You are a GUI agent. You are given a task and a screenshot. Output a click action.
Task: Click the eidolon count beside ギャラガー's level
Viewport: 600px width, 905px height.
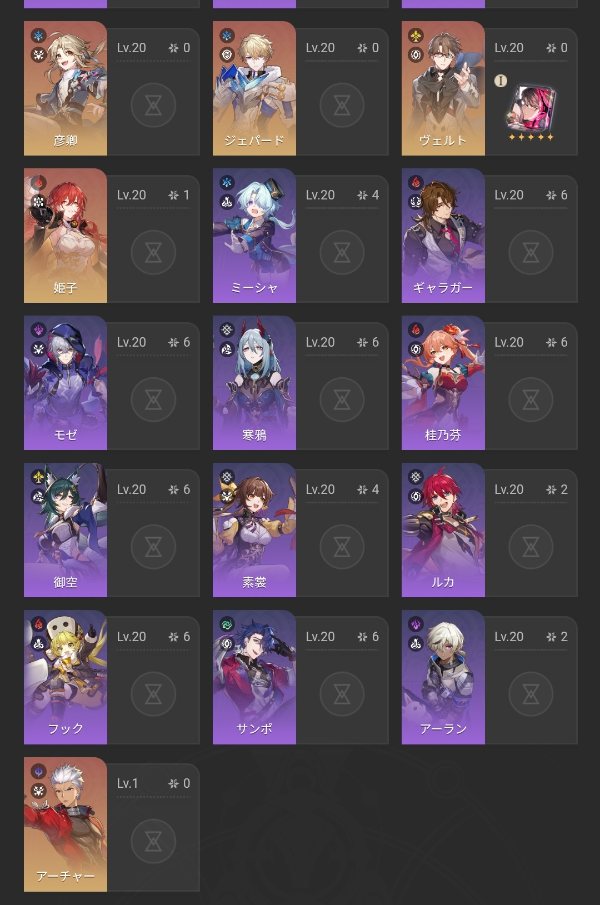(557, 195)
